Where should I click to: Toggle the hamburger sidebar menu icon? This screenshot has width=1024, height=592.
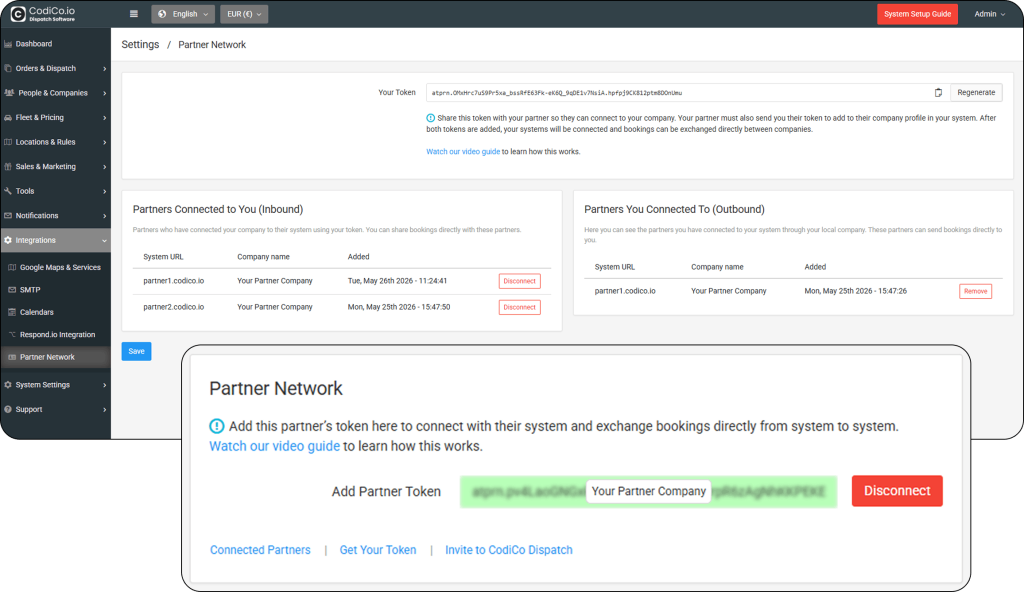tap(134, 14)
